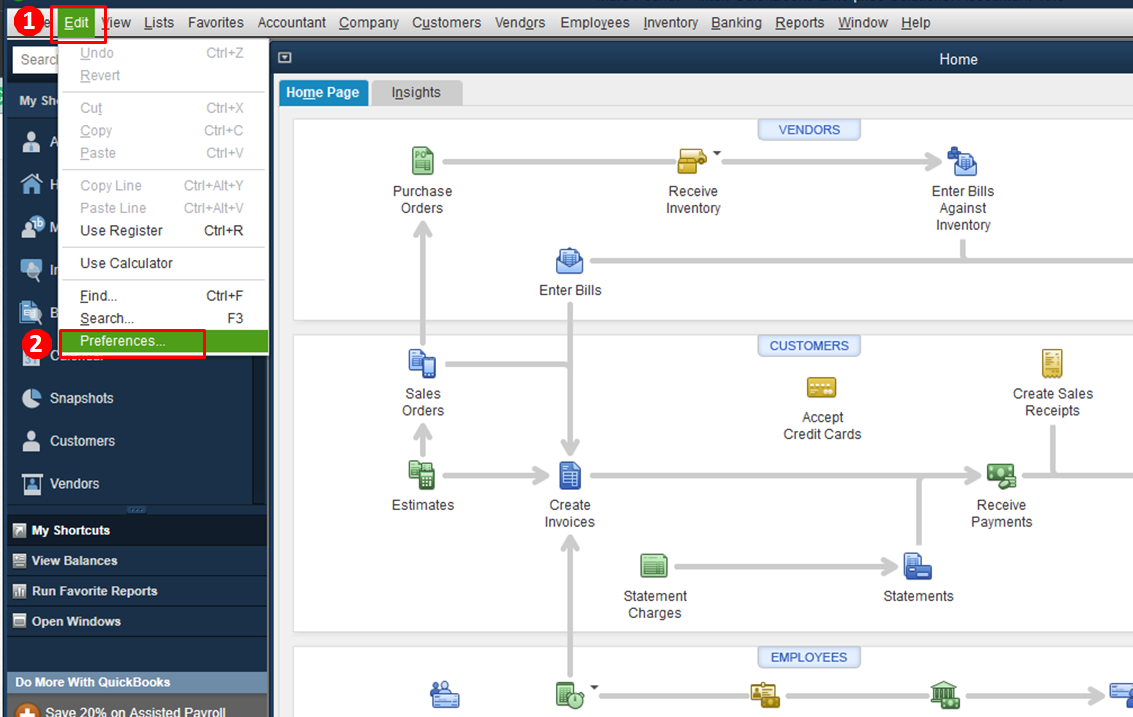Screen dimensions: 1133x717
Task: Open the Lists menu
Action: pyautogui.click(x=159, y=22)
